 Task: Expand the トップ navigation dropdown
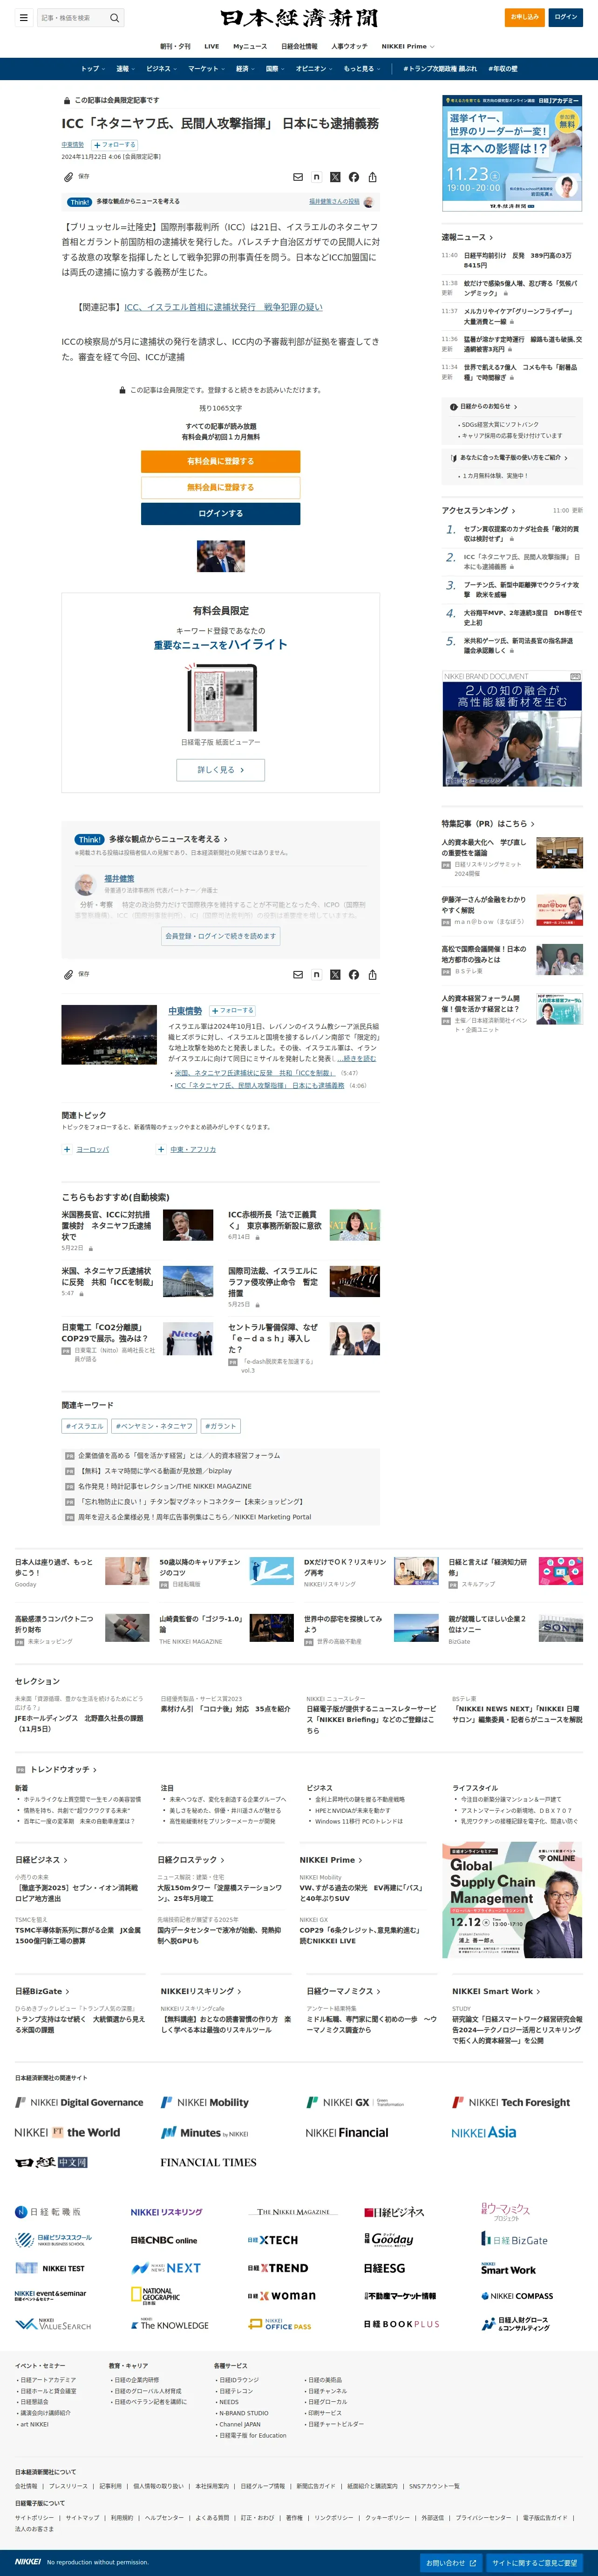[92, 69]
